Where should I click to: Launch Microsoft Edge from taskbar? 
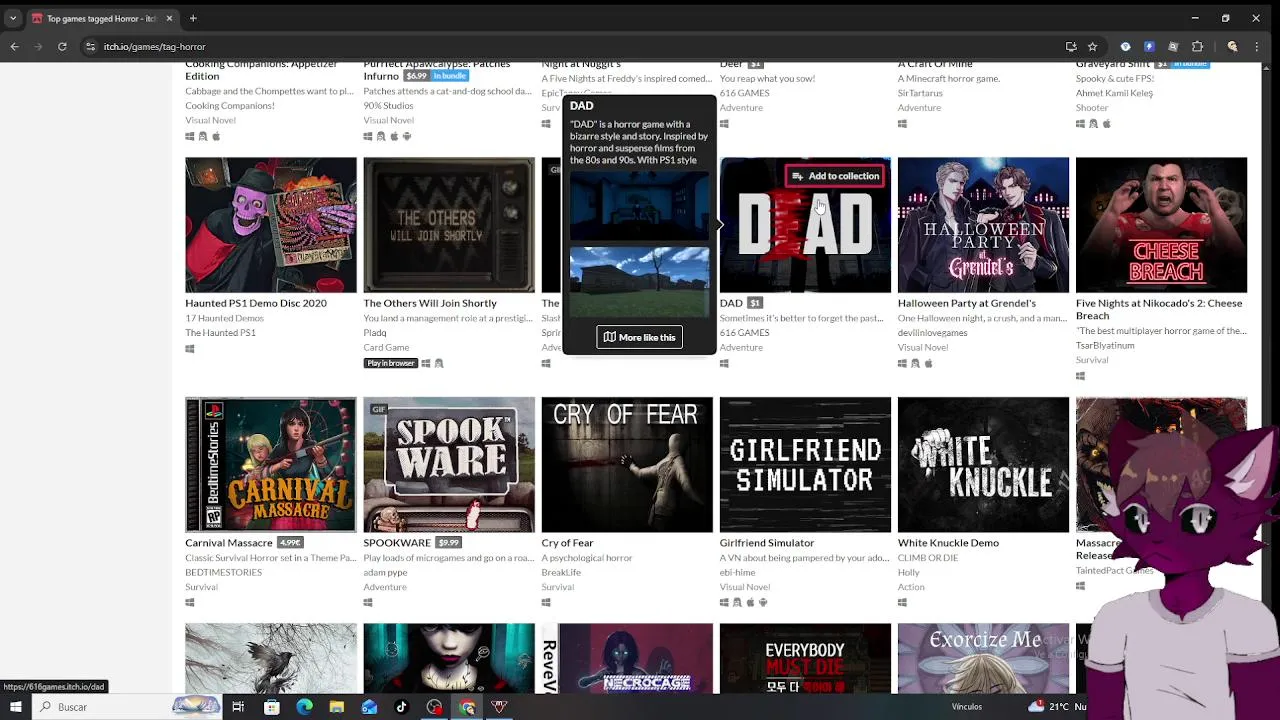[x=304, y=707]
